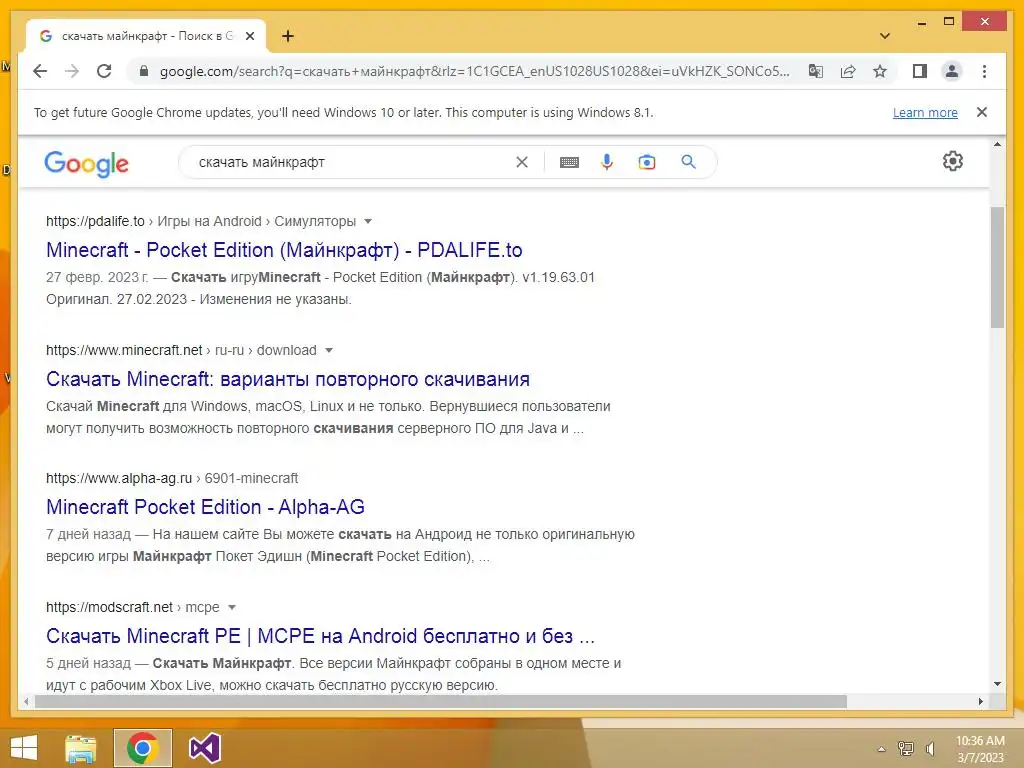Click the https://www.alpha-ag.ru breadcrumb text
Viewport: 1024px width, 768px height.
119,479
